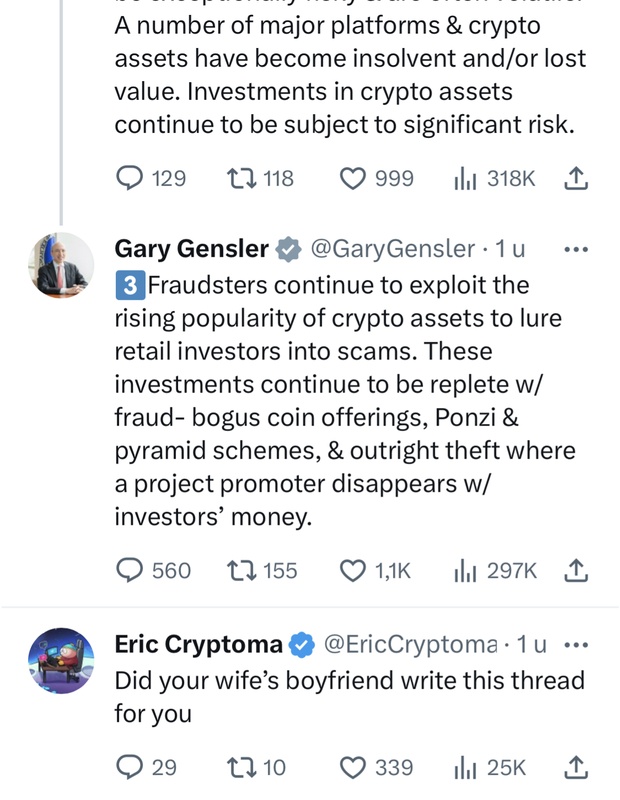620x800 pixels.
Task: Open Eric Cryptoma's avatar
Action: [x=60, y=661]
